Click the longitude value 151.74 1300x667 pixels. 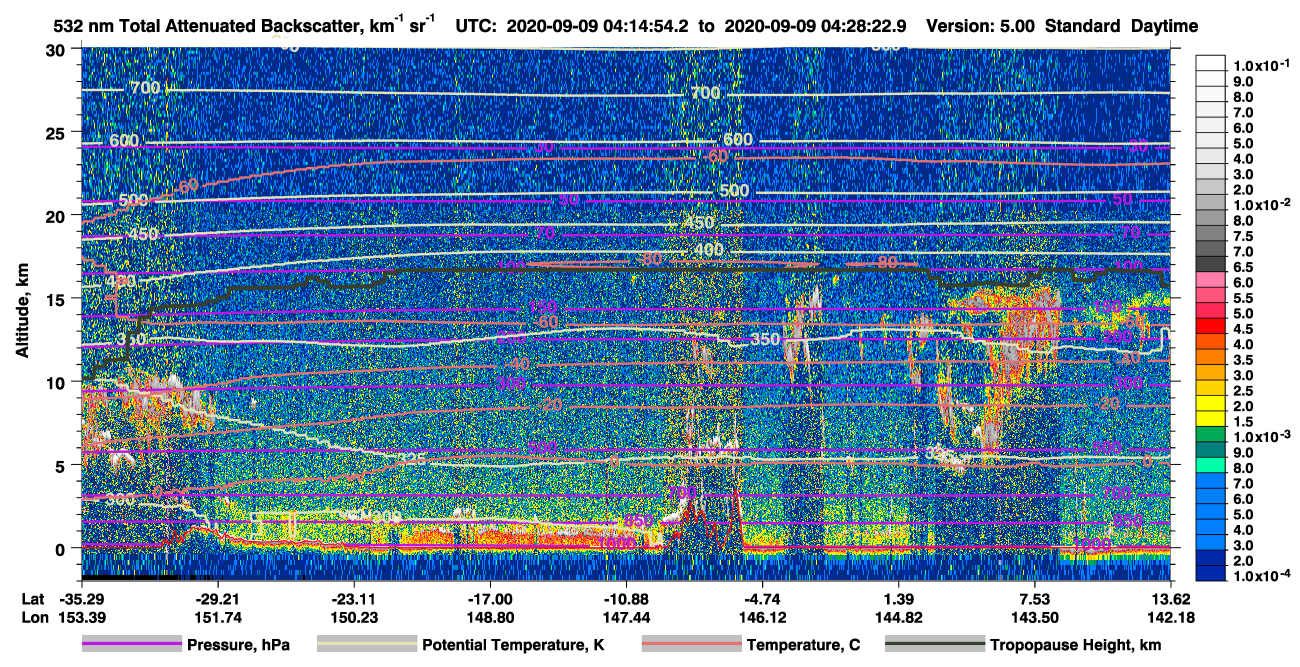pos(217,617)
